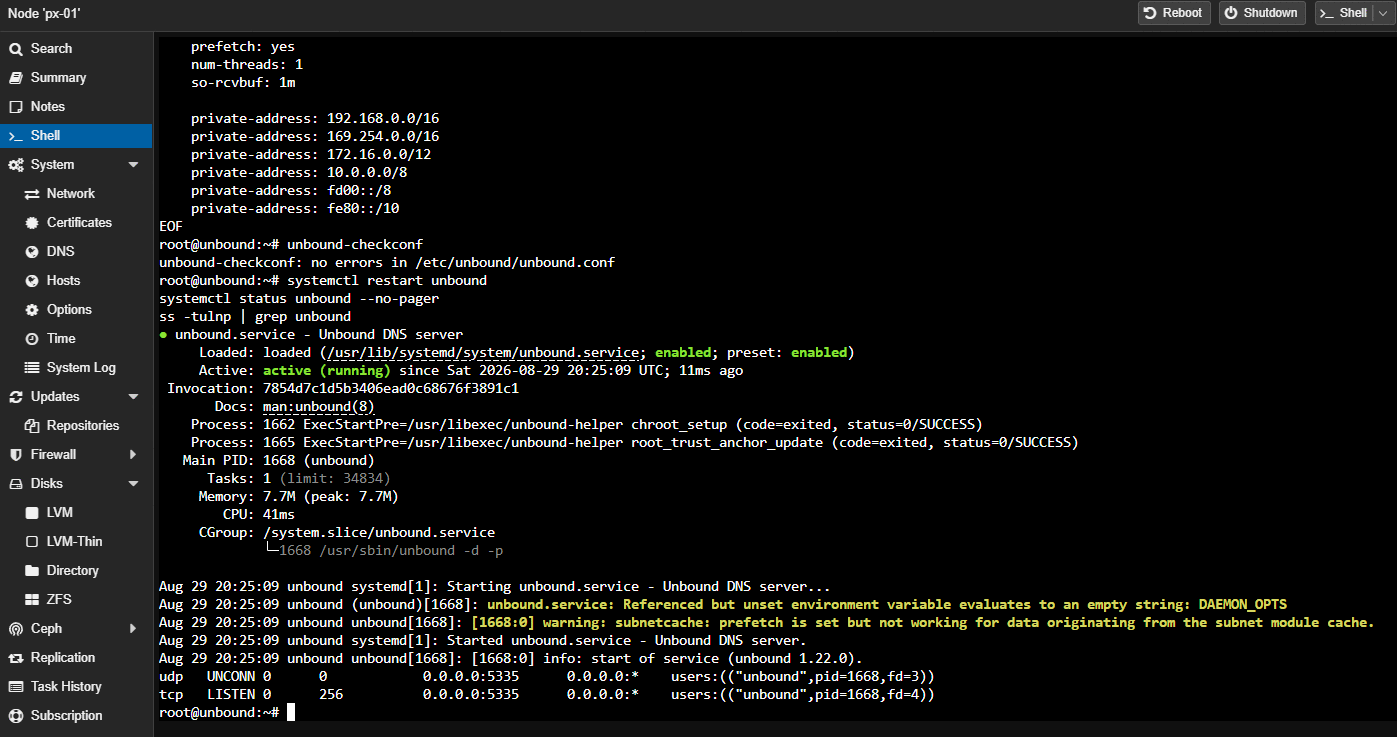1397x737 pixels.
Task: Click the LVM square icon
Action: [31, 512]
